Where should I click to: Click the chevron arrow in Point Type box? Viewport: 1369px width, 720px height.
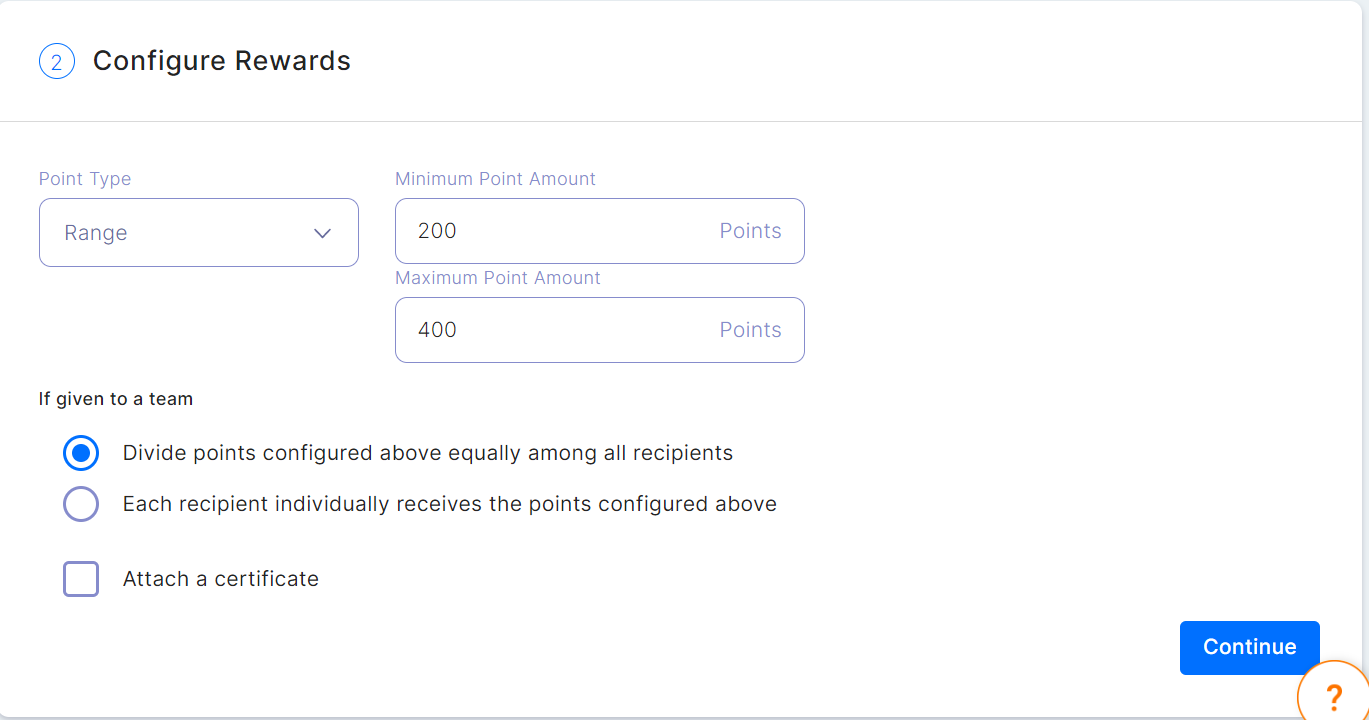(x=322, y=233)
